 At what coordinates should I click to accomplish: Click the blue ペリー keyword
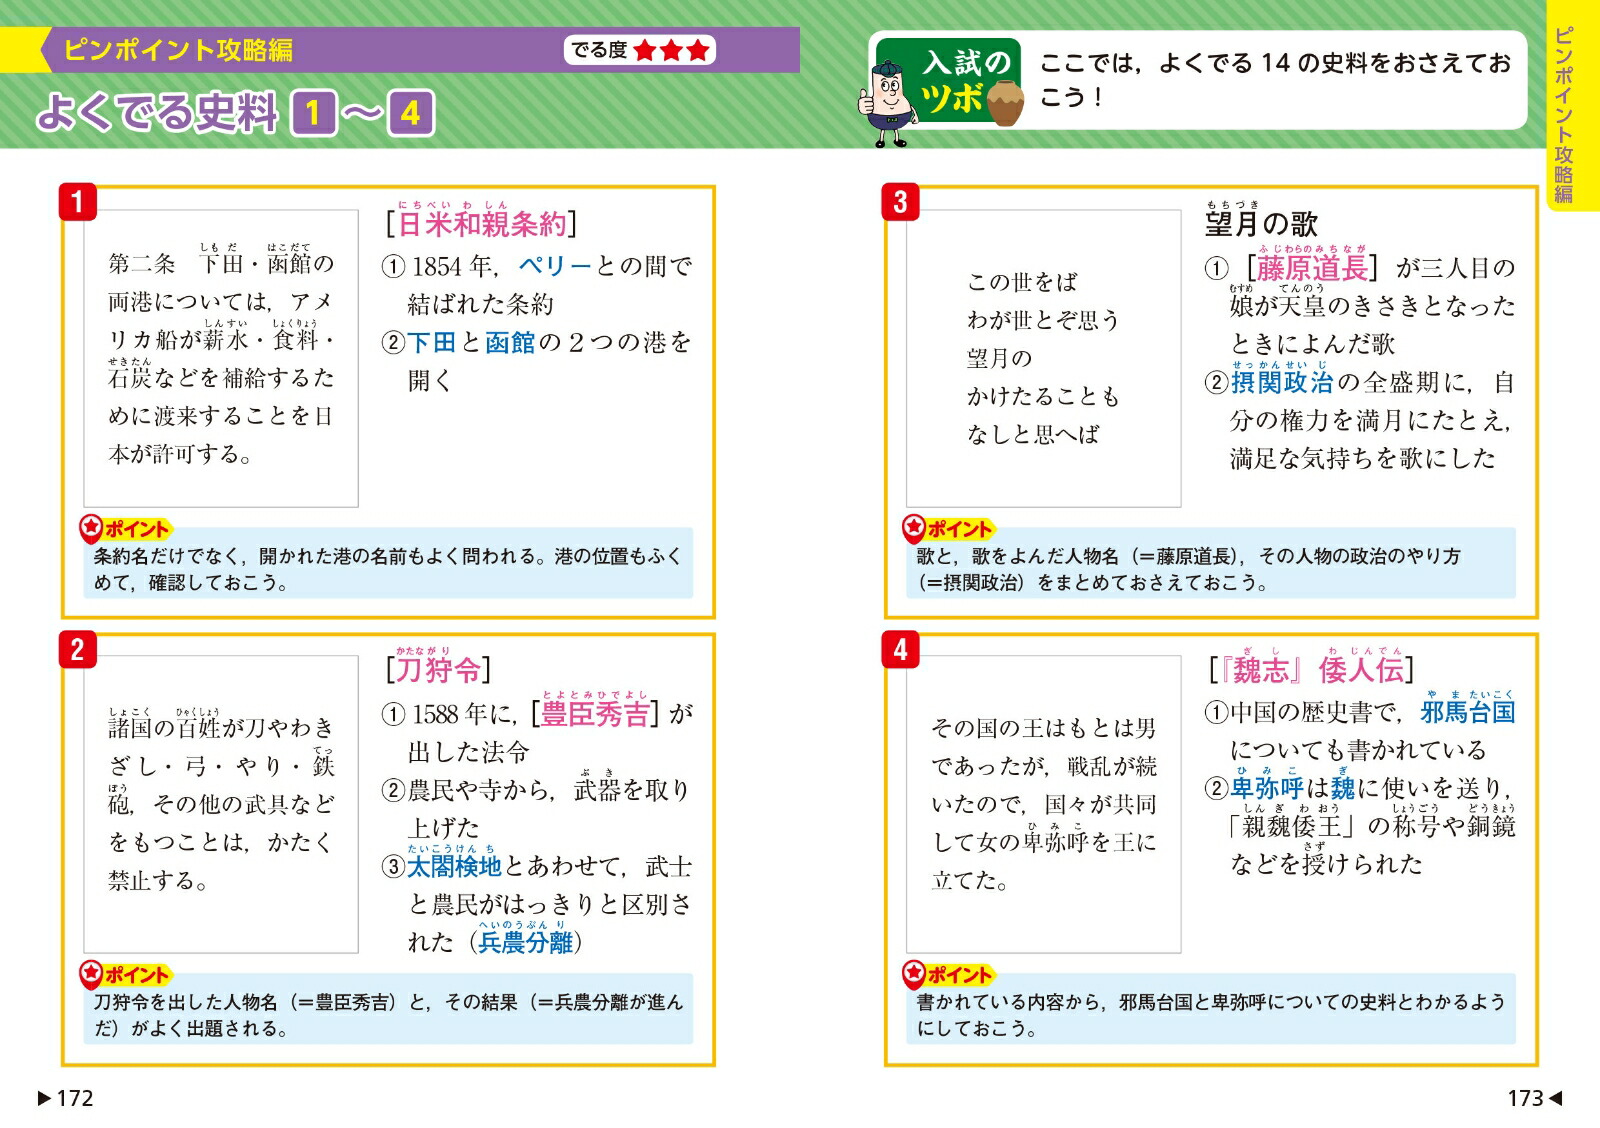(555, 266)
